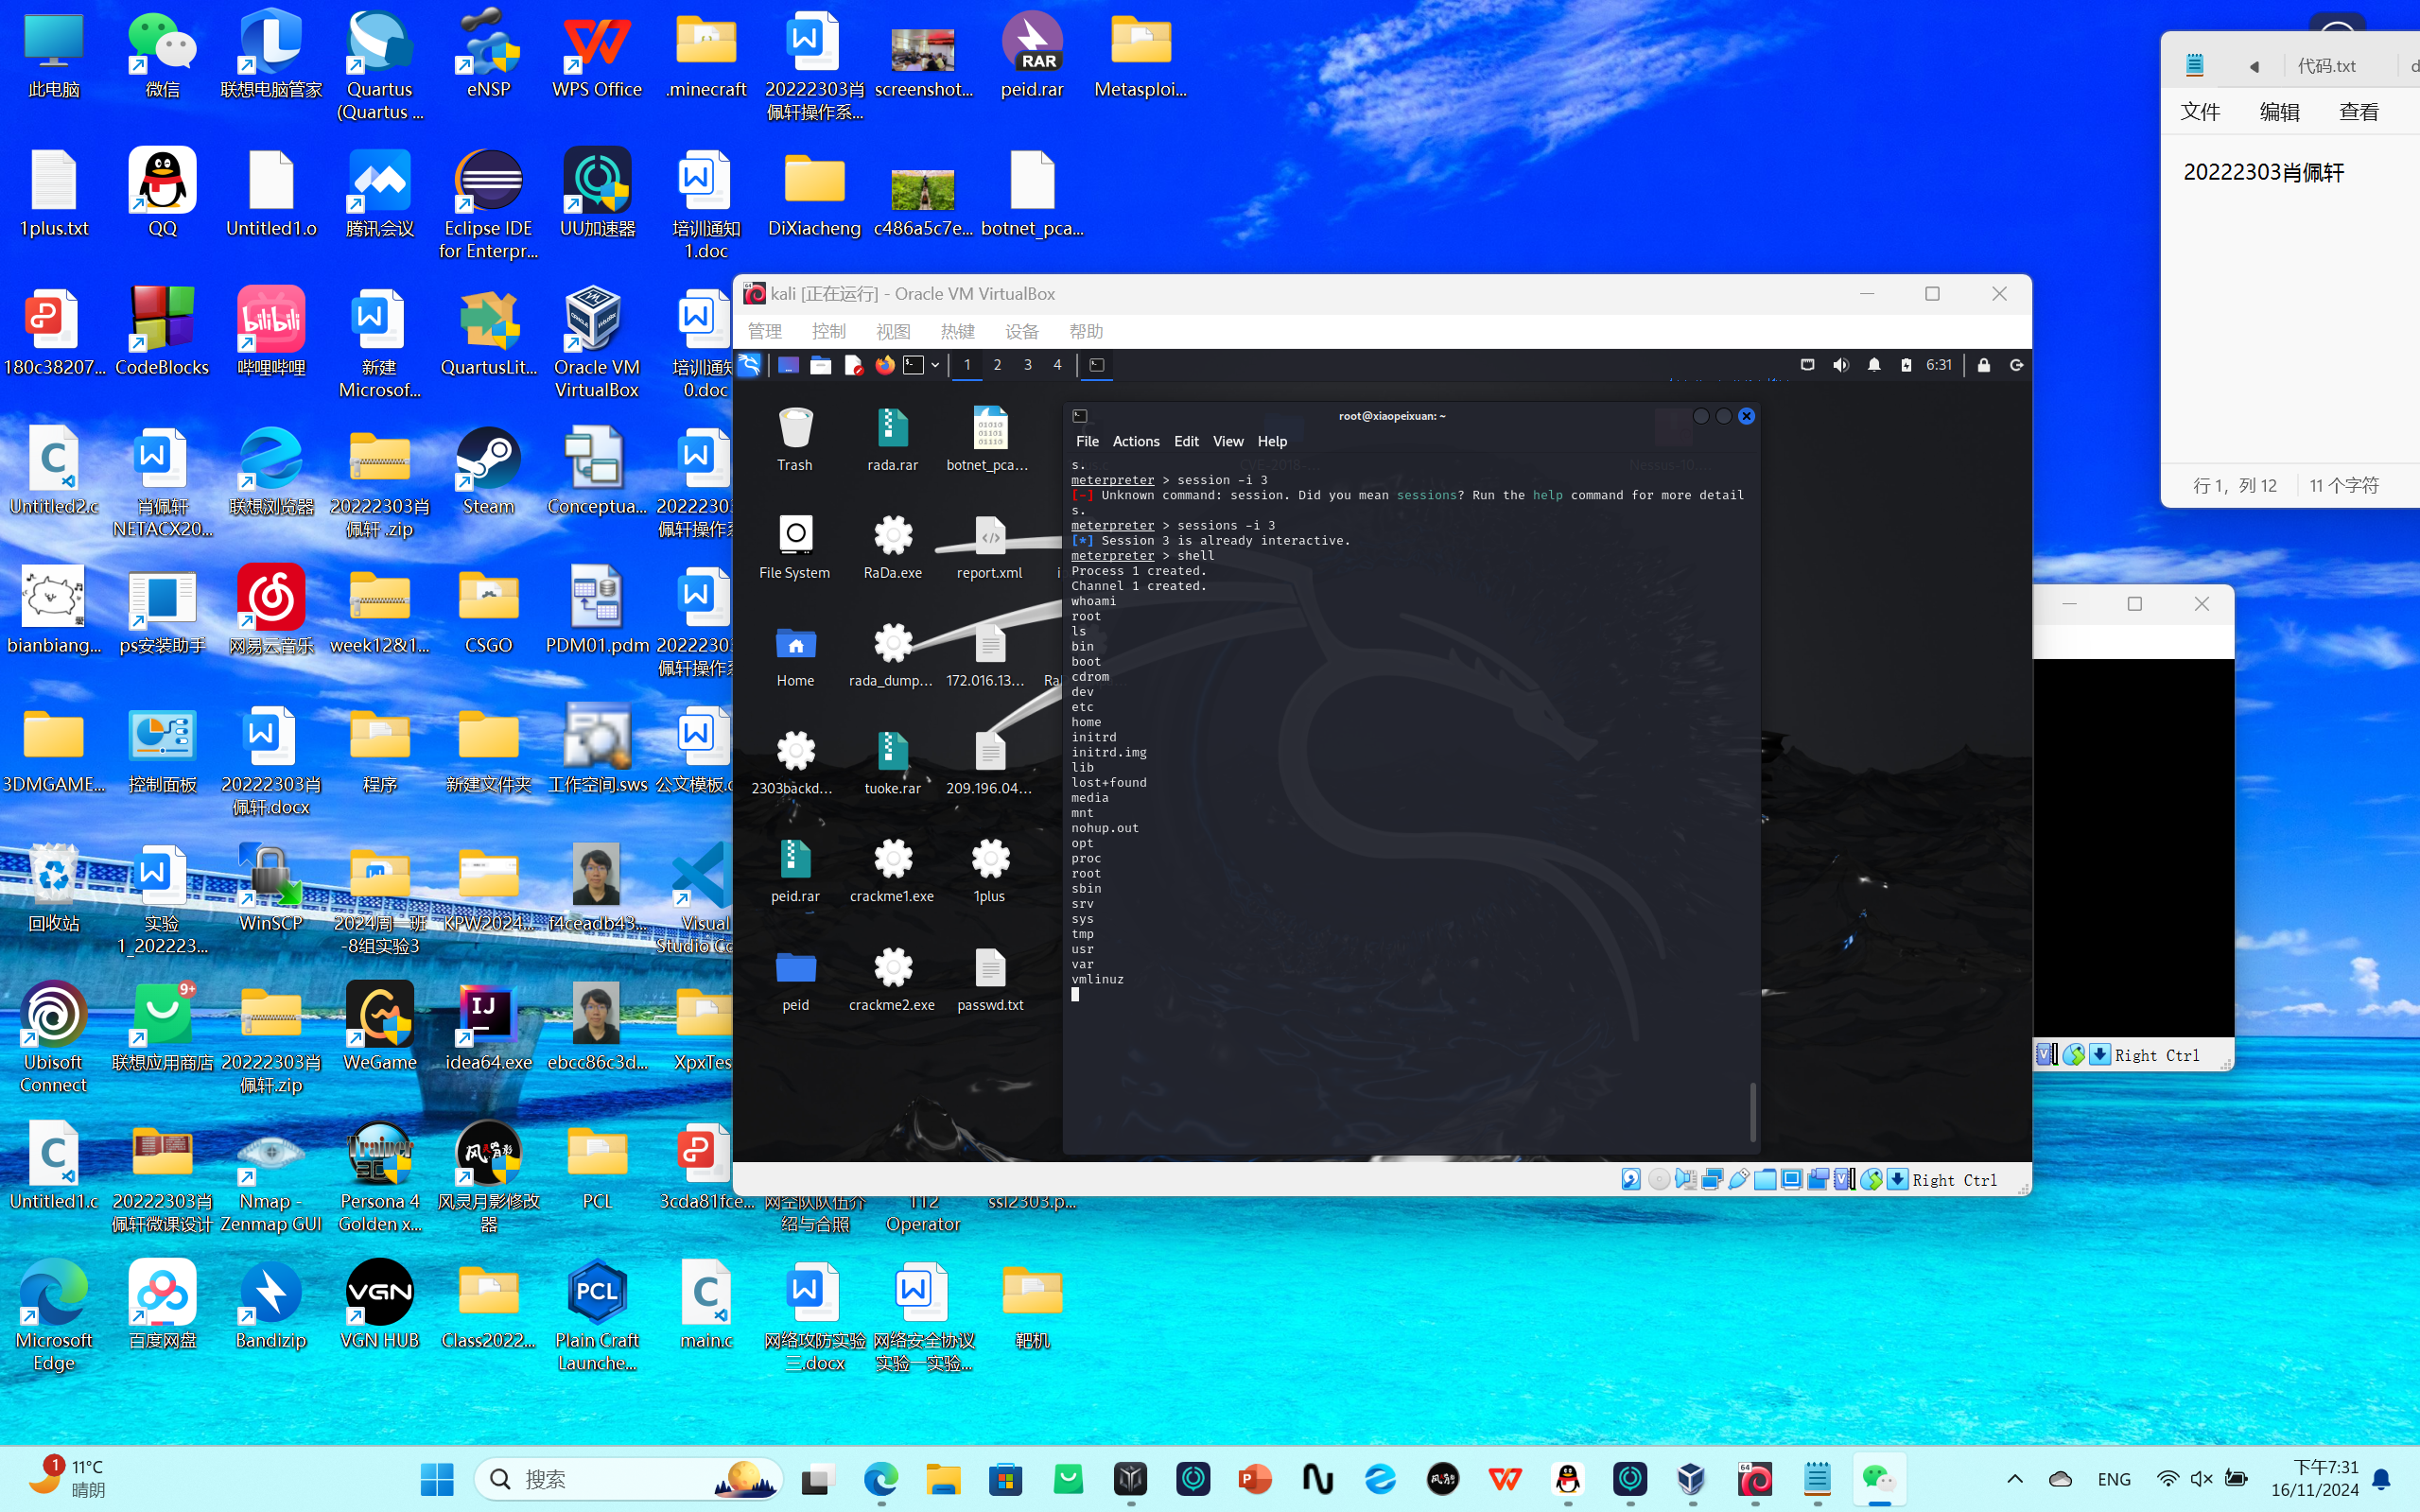2420x1512 pixels.
Task: Click the audio icon in VirtualBox status bar
Action: click(1685, 1179)
